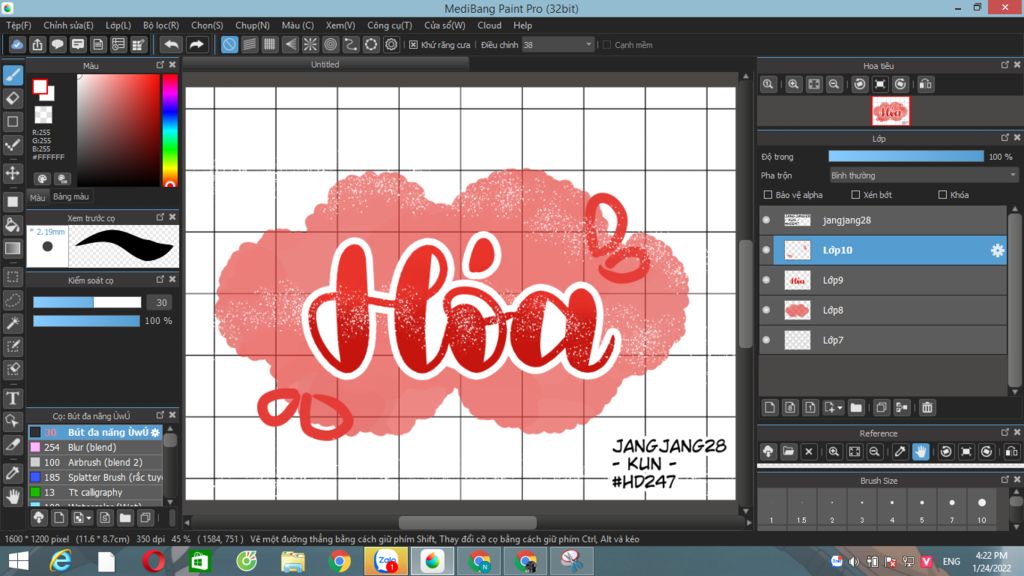
Task: Click the rainbow hue strip
Action: click(170, 130)
